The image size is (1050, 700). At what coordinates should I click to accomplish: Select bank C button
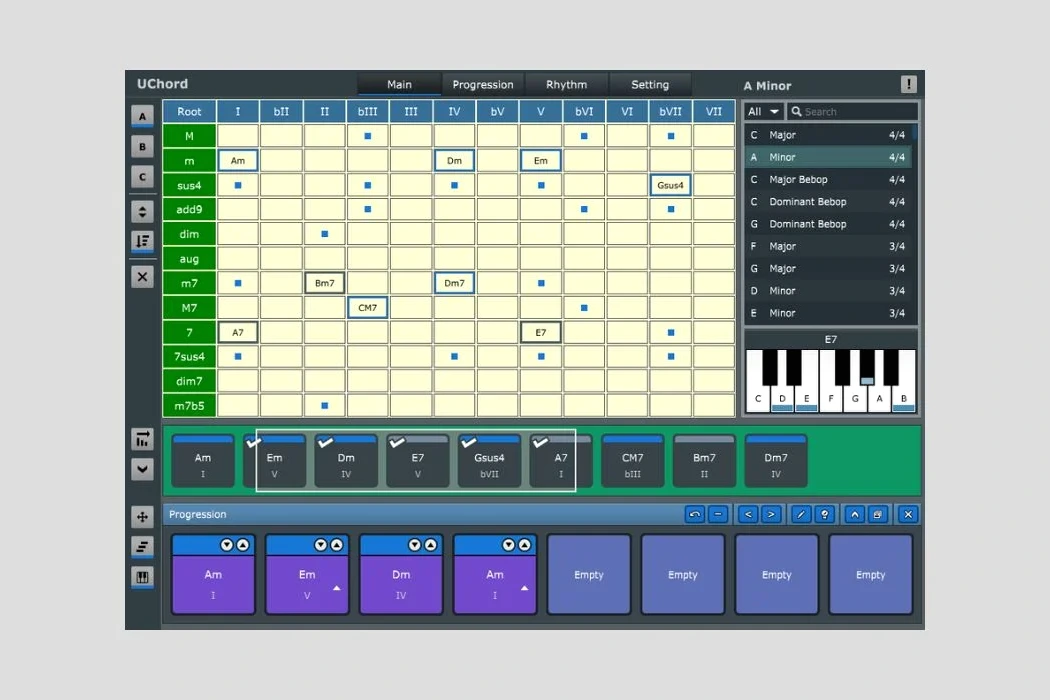[142, 178]
